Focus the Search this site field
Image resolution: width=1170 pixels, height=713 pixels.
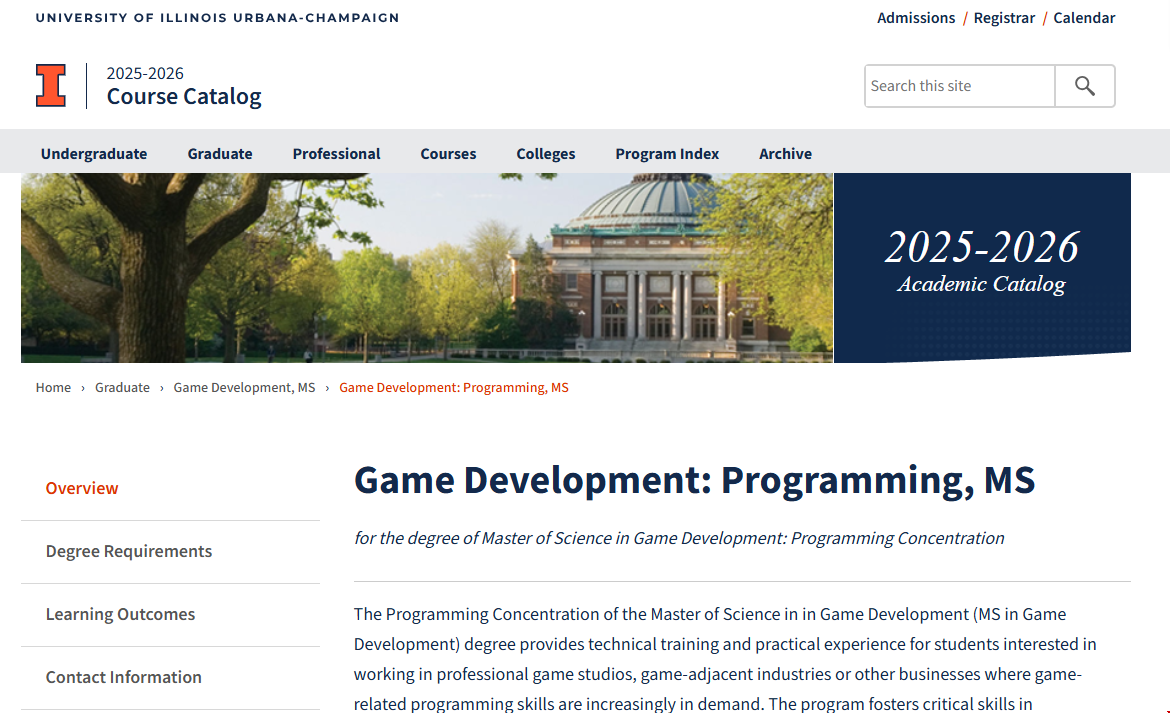click(959, 86)
